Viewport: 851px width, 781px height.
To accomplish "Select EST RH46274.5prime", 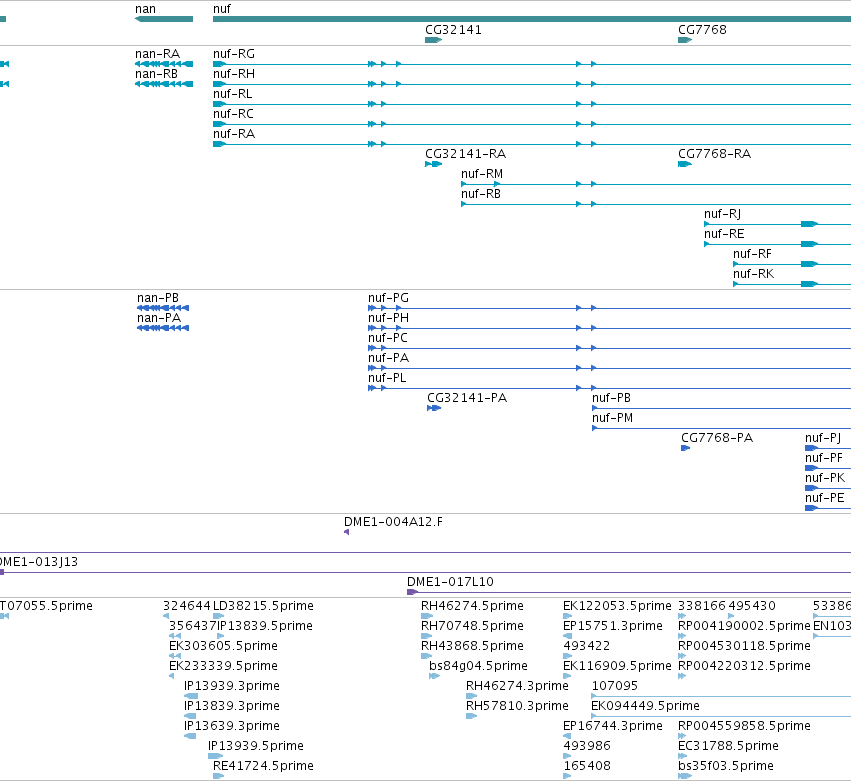I will pyautogui.click(x=472, y=606).
